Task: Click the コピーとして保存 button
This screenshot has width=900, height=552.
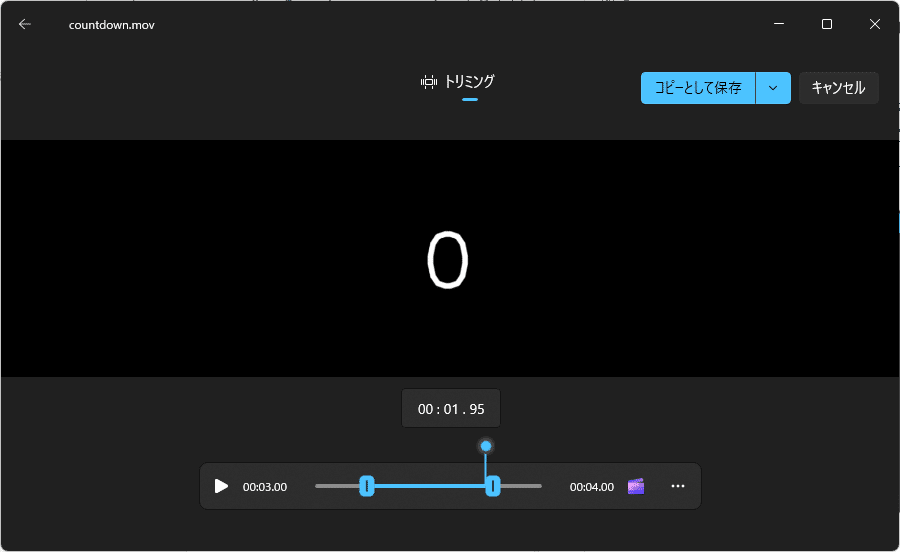Action: pyautogui.click(x=698, y=88)
